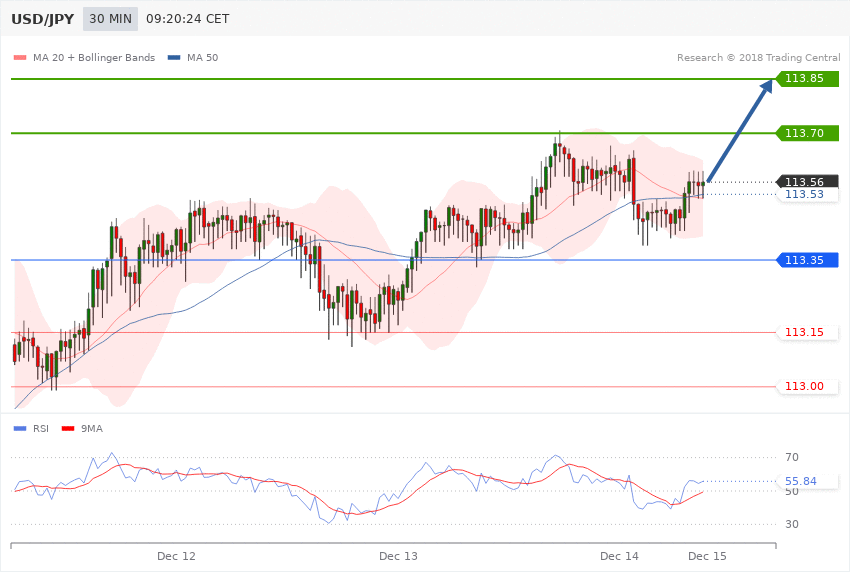Click the RSI legend label
This screenshot has height=576, width=850.
41,429
